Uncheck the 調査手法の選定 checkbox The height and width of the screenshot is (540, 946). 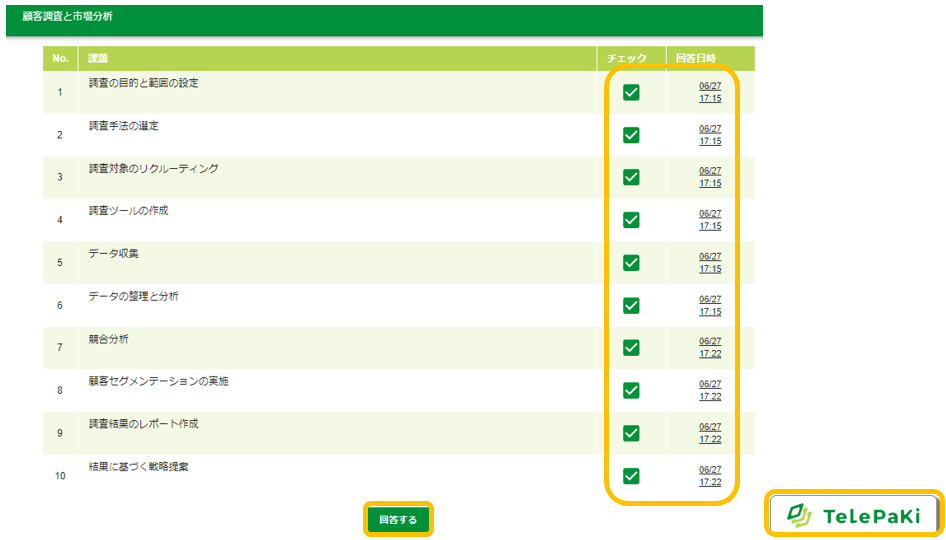[631, 135]
